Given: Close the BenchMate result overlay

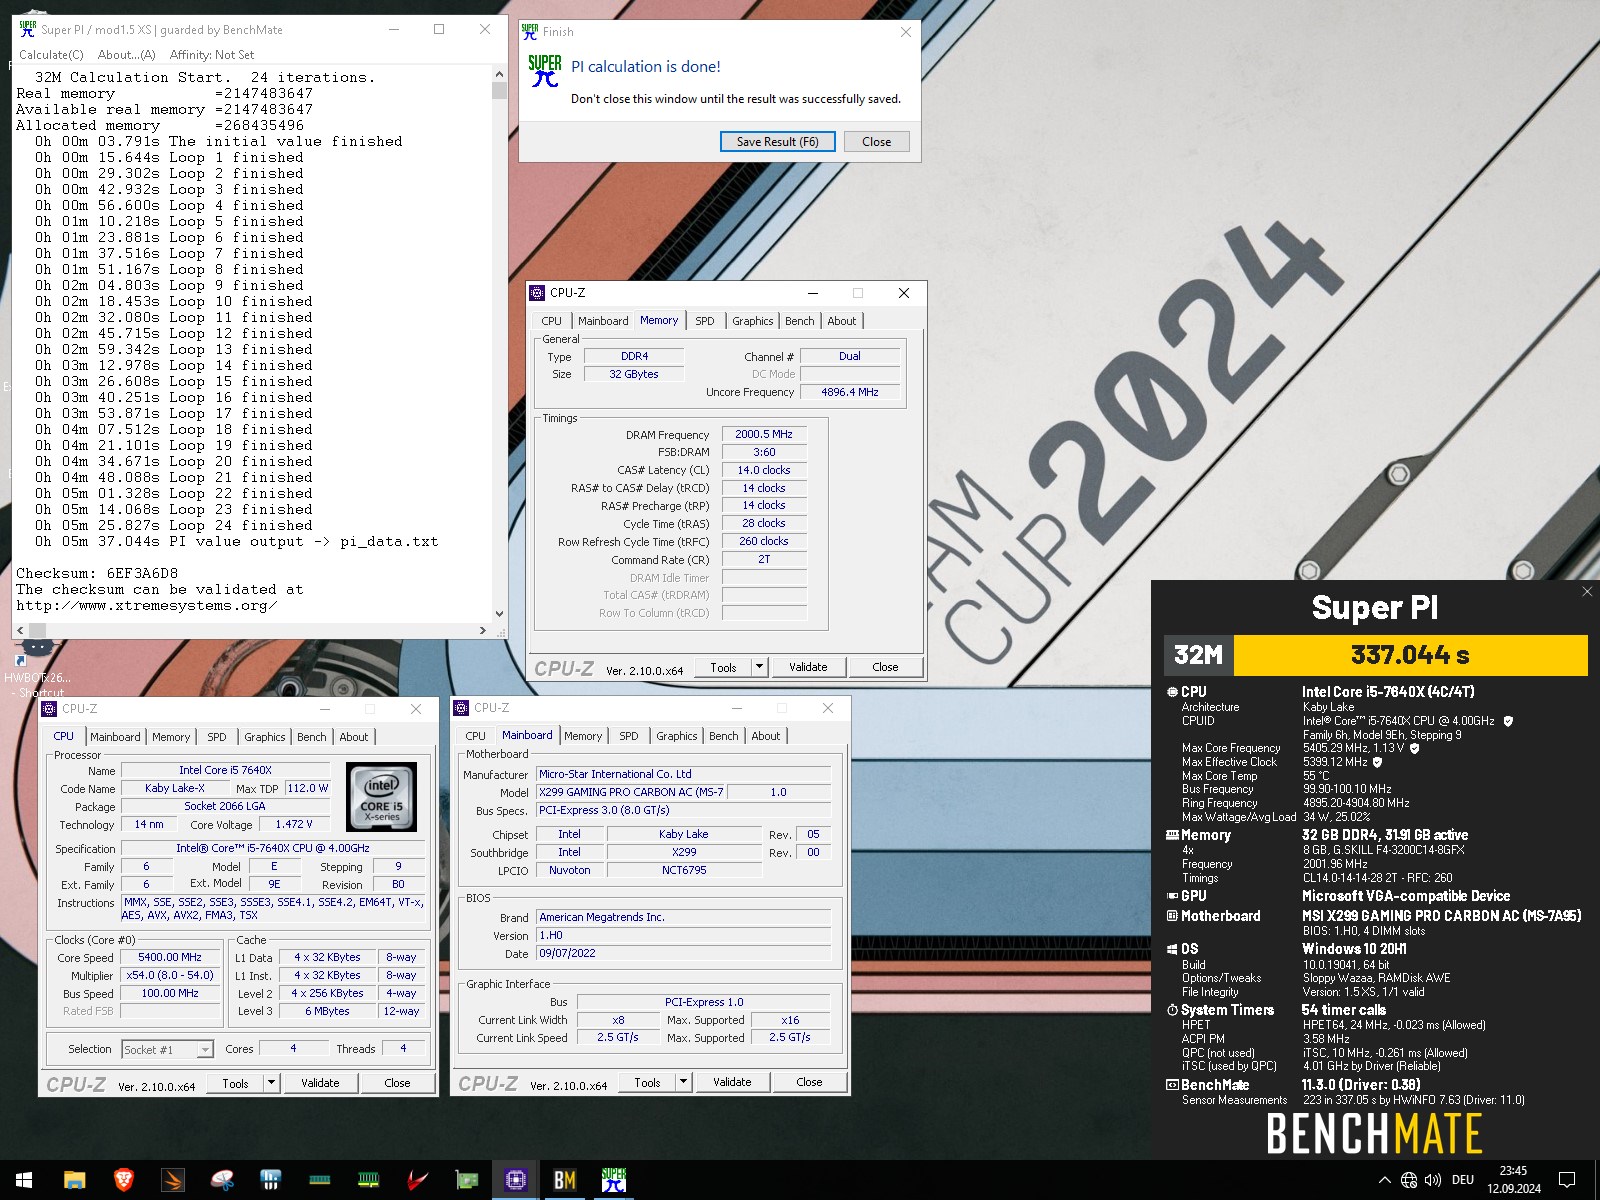Looking at the screenshot, I should (1587, 592).
